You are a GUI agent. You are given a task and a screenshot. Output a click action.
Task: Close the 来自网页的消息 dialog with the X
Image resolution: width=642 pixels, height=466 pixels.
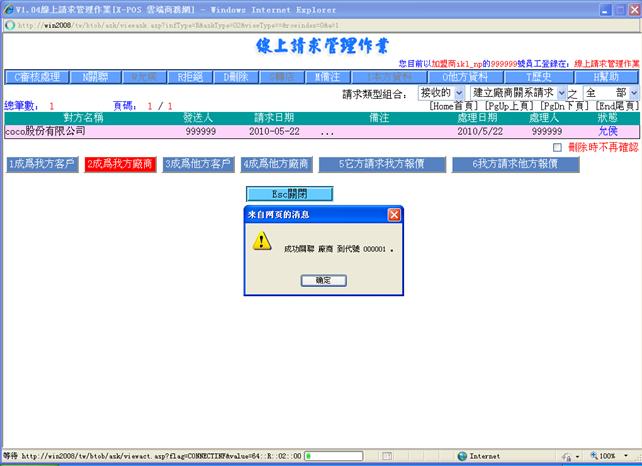(x=393, y=214)
